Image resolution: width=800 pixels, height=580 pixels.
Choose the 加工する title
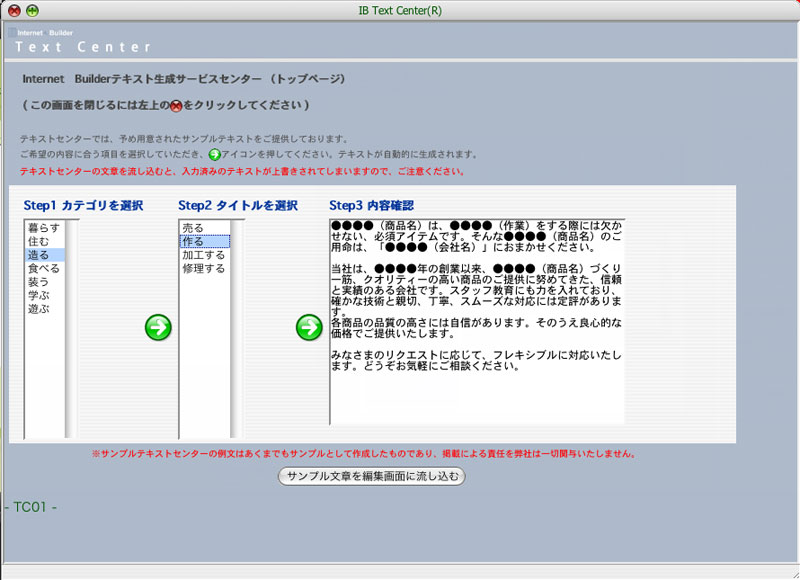pos(203,255)
